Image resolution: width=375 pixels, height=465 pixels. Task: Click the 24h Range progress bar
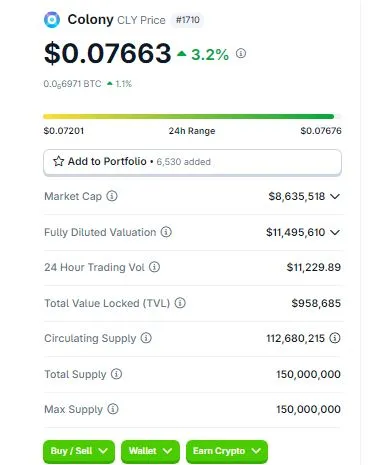coord(192,117)
